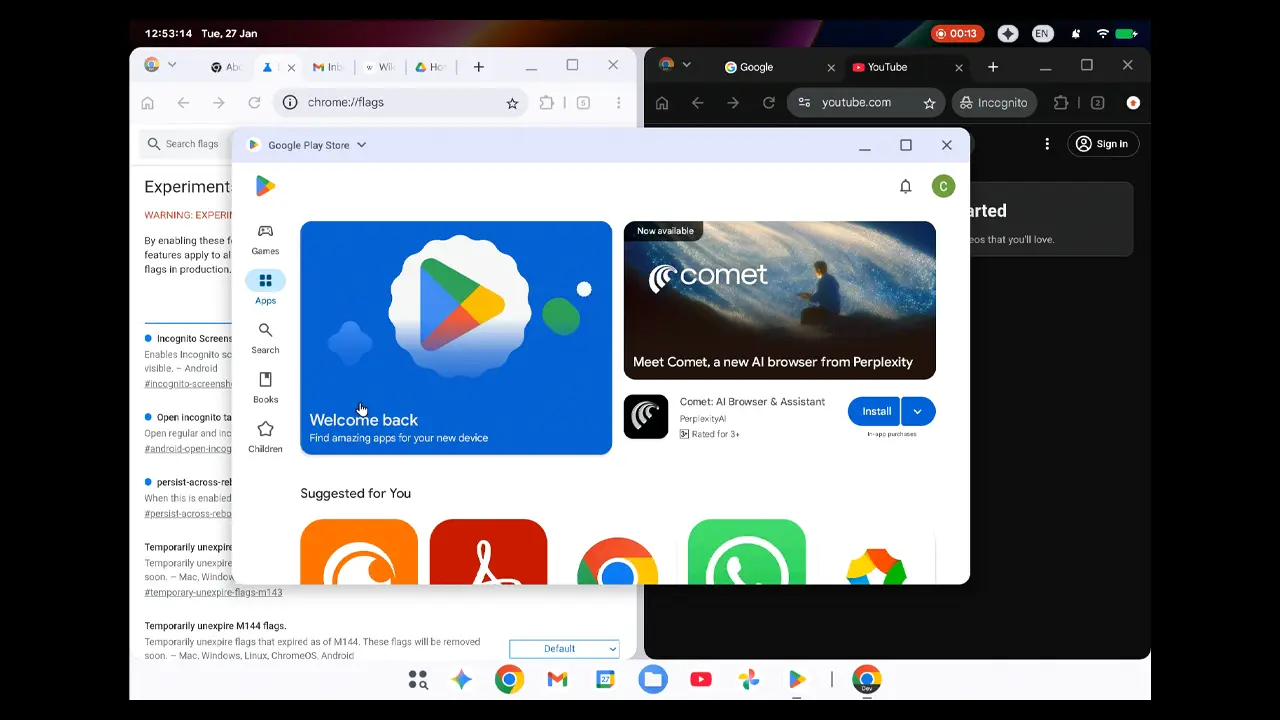
Task: Open Google Photos from the shelf
Action: 749,679
